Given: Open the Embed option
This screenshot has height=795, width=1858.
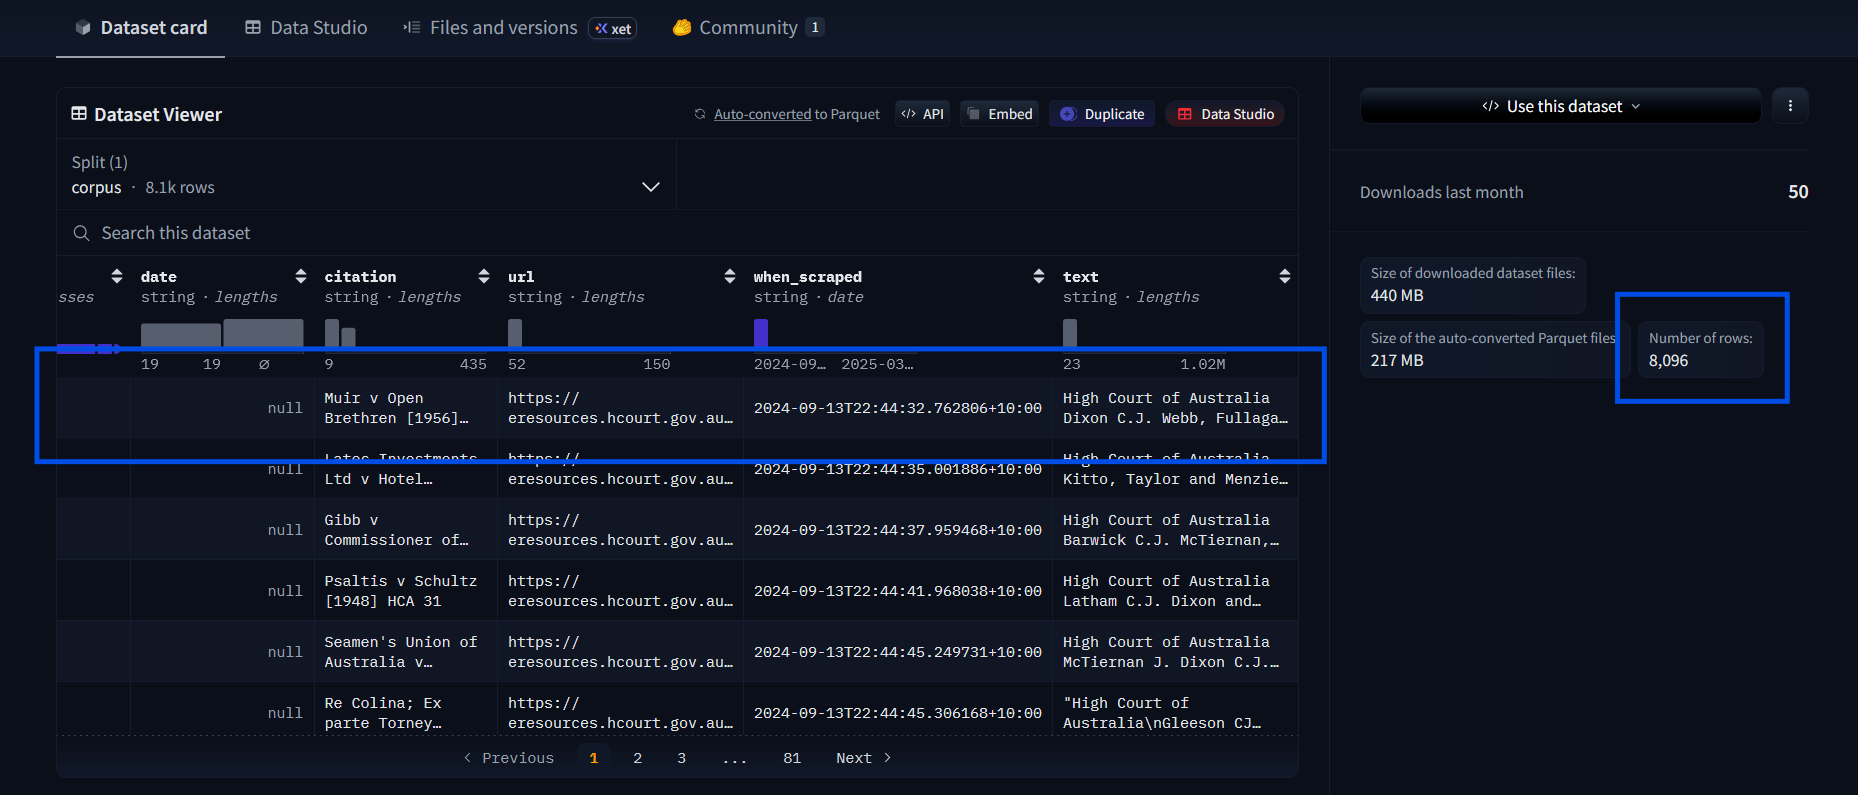Looking at the screenshot, I should 999,114.
